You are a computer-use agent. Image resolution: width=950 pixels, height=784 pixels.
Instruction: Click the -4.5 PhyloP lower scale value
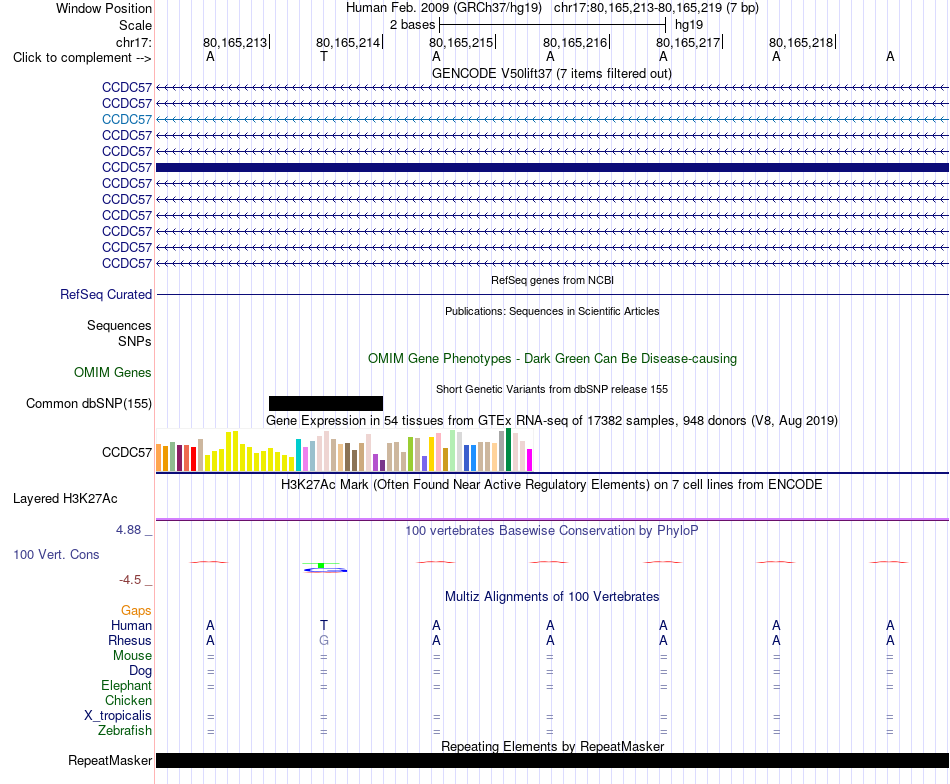(x=130, y=580)
